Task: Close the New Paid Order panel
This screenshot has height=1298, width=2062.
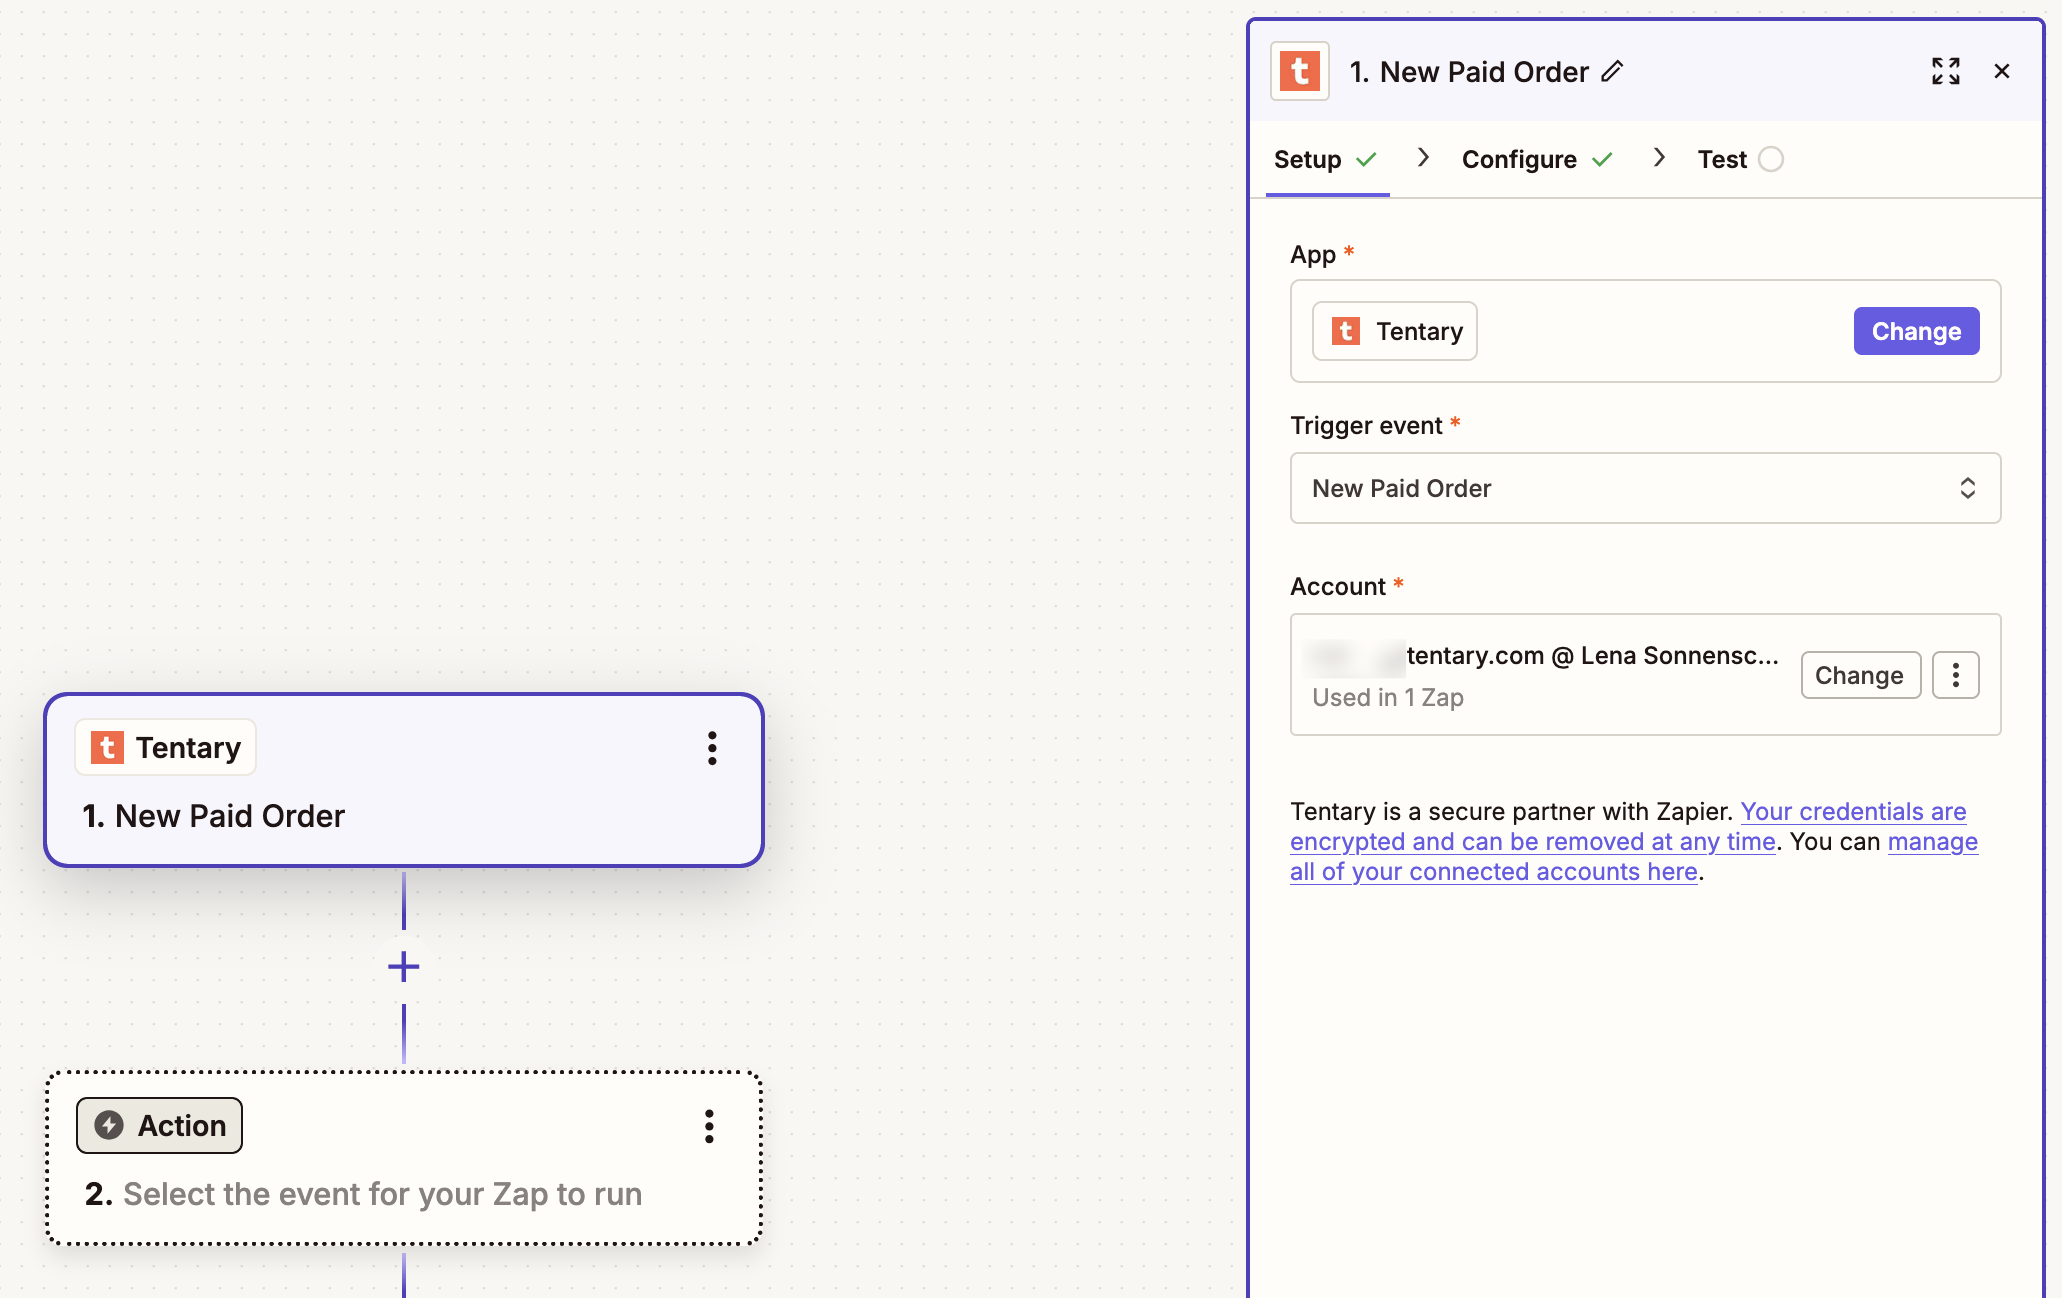Action: coord(2002,71)
